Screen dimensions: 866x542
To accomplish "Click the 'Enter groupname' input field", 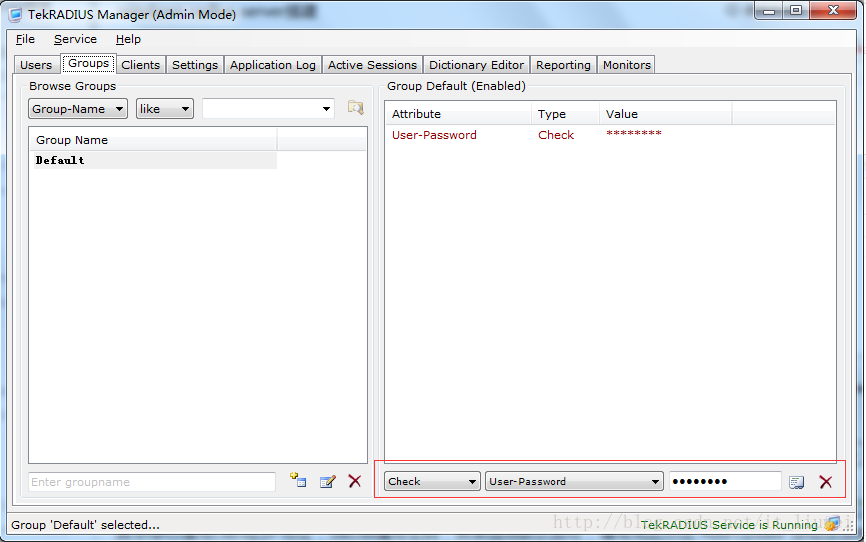I will pos(152,482).
